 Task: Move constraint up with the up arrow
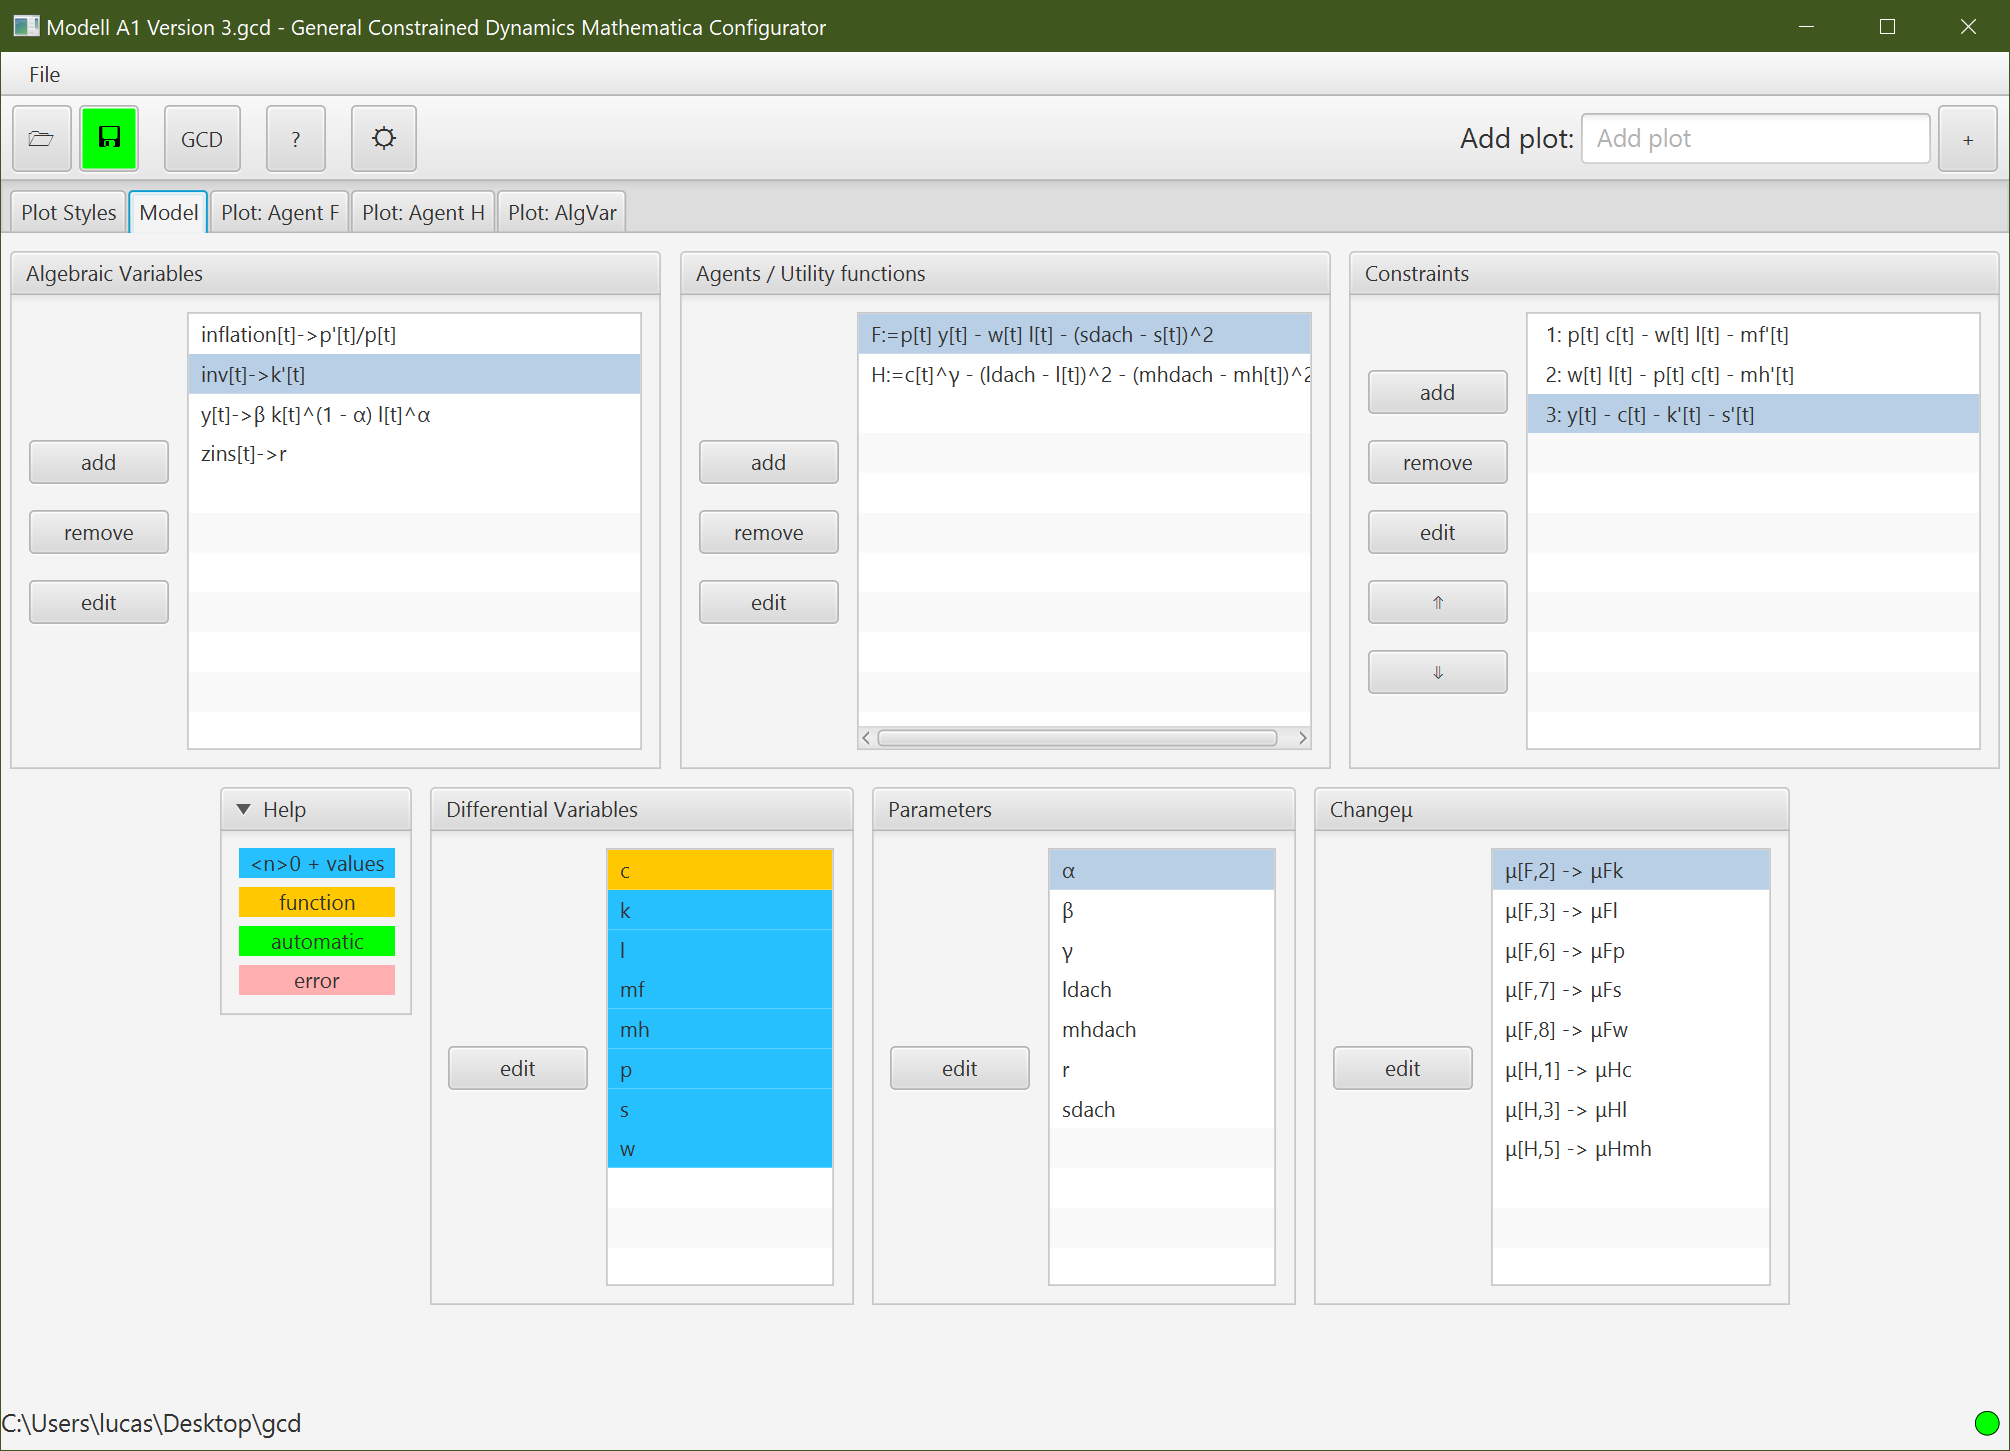[x=1437, y=602]
